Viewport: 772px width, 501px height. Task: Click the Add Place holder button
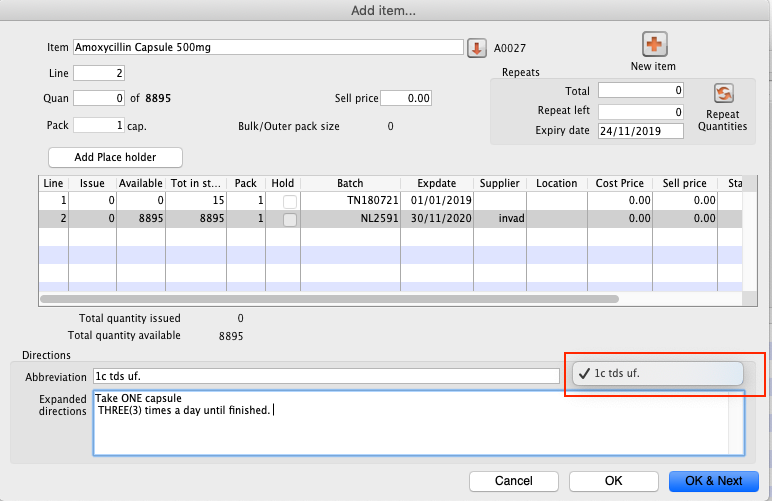(x=116, y=157)
